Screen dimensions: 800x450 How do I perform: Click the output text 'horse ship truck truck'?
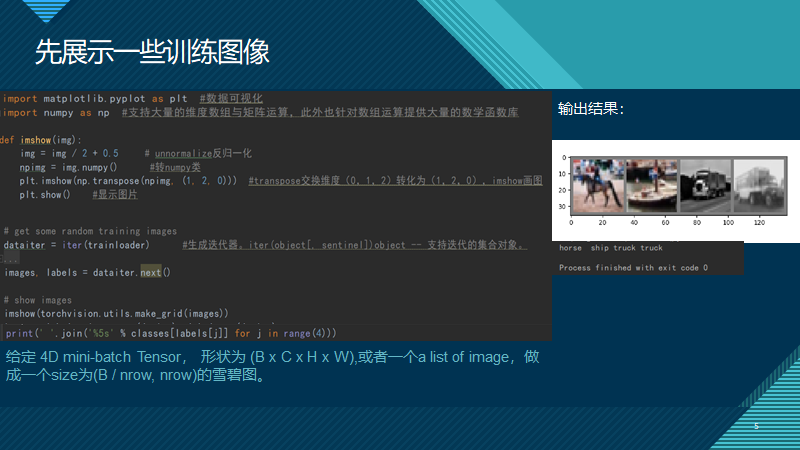611,248
